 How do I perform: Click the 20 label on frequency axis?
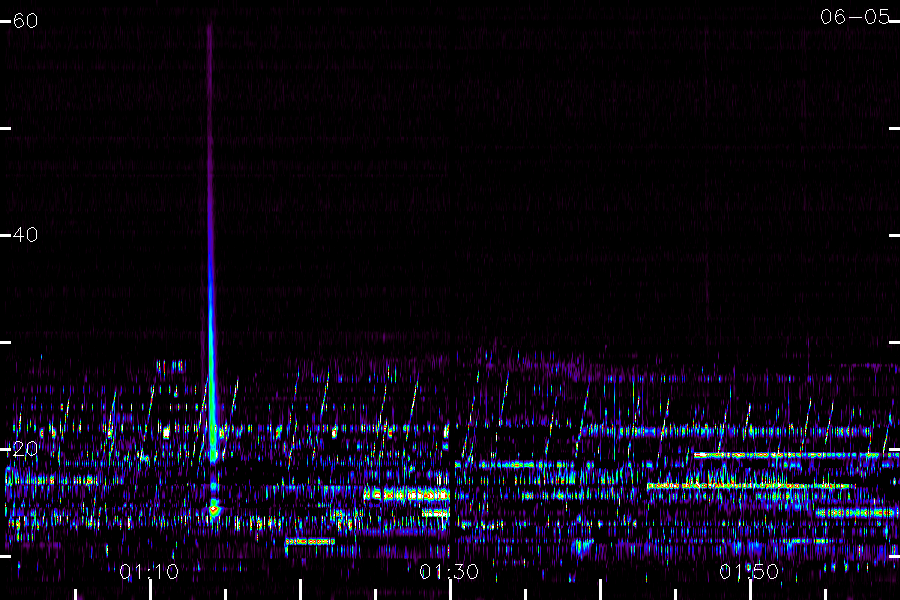point(25,449)
